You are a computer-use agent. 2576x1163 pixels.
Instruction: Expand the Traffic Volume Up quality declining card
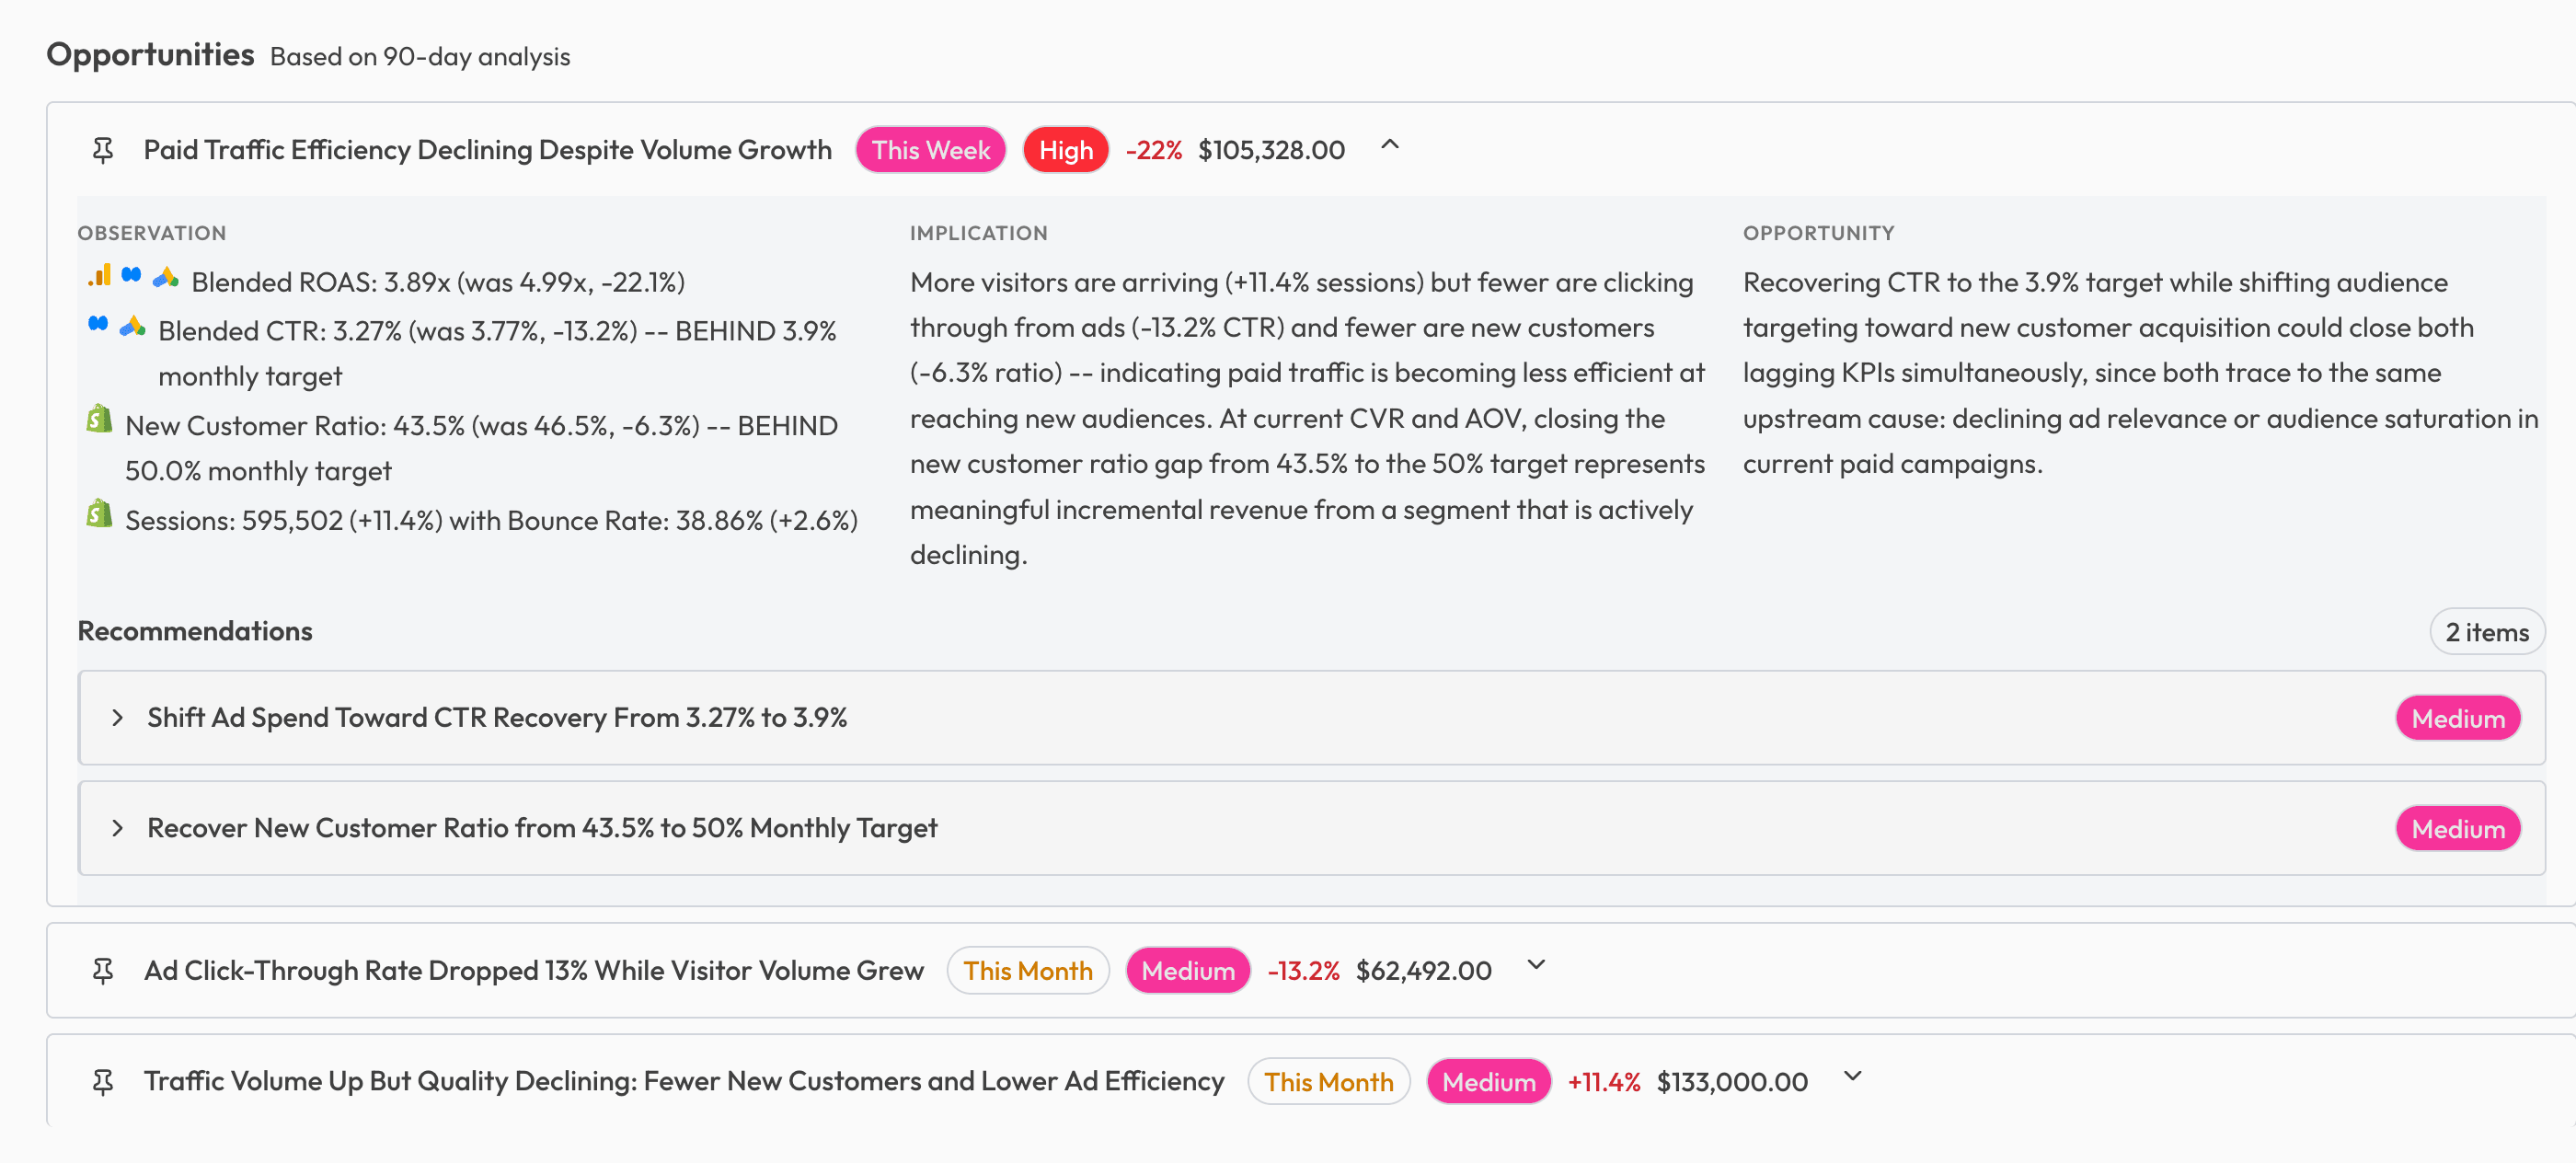[1851, 1078]
